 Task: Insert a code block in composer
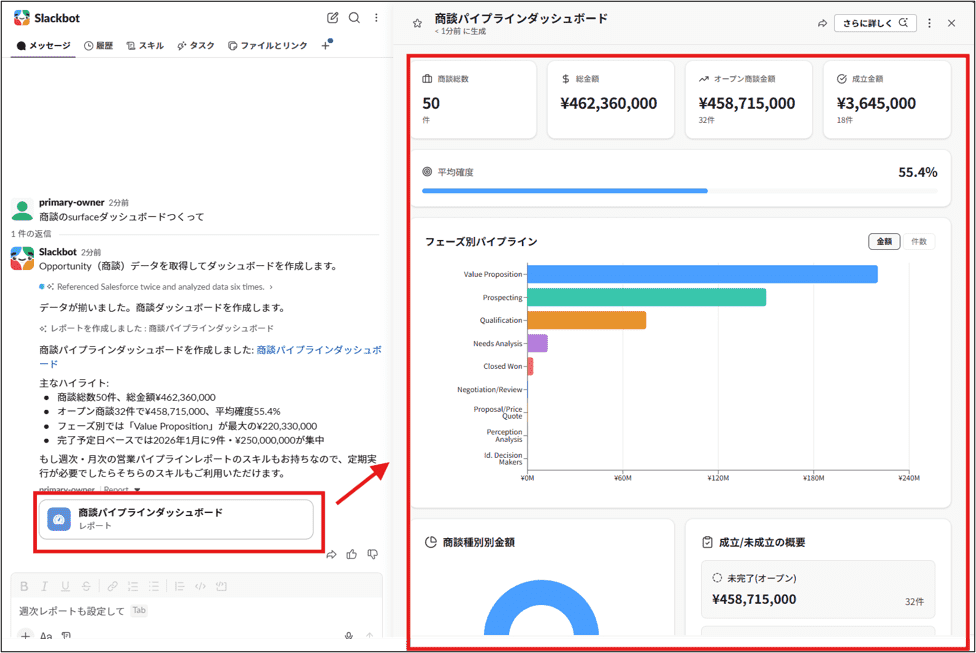[221, 586]
